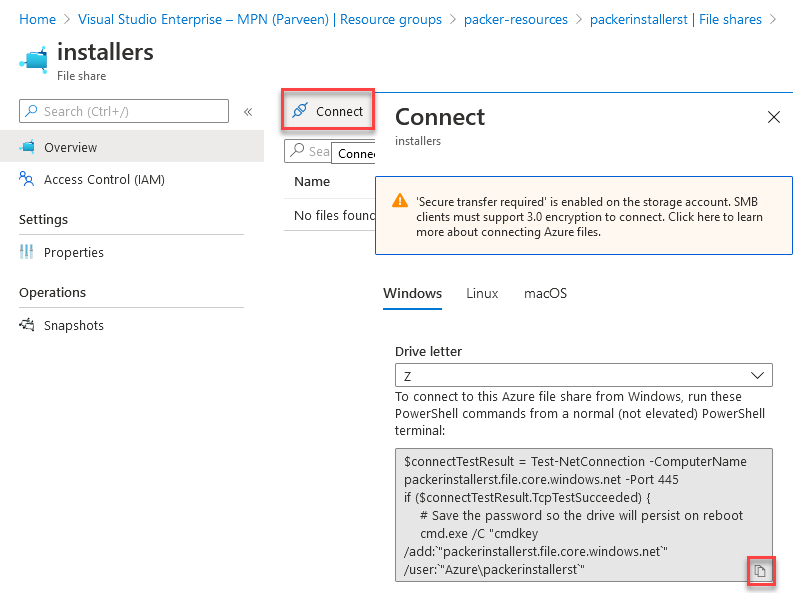Collapse the sidebar with double chevron icon

click(x=248, y=112)
